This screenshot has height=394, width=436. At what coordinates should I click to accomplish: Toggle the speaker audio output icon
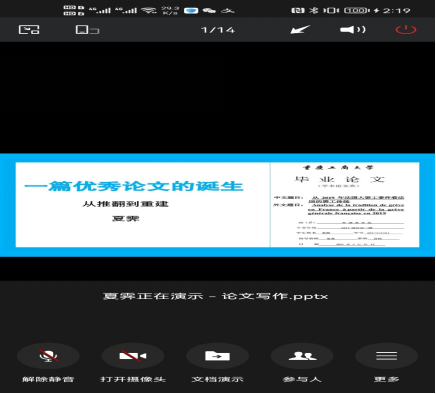tap(353, 30)
